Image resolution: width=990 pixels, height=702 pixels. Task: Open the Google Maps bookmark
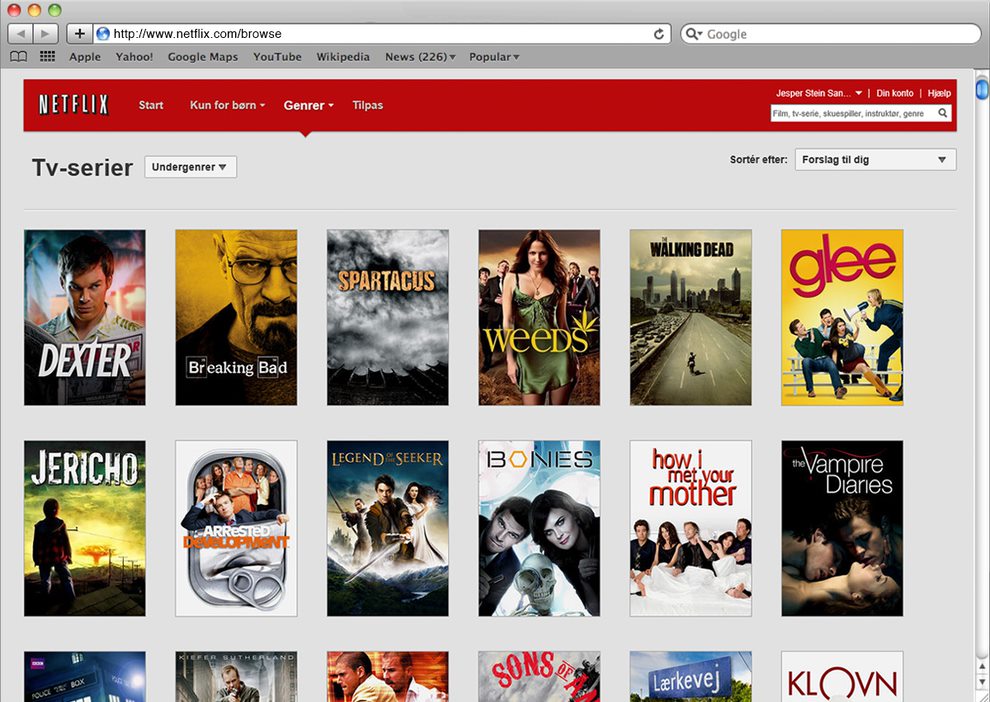(x=203, y=57)
